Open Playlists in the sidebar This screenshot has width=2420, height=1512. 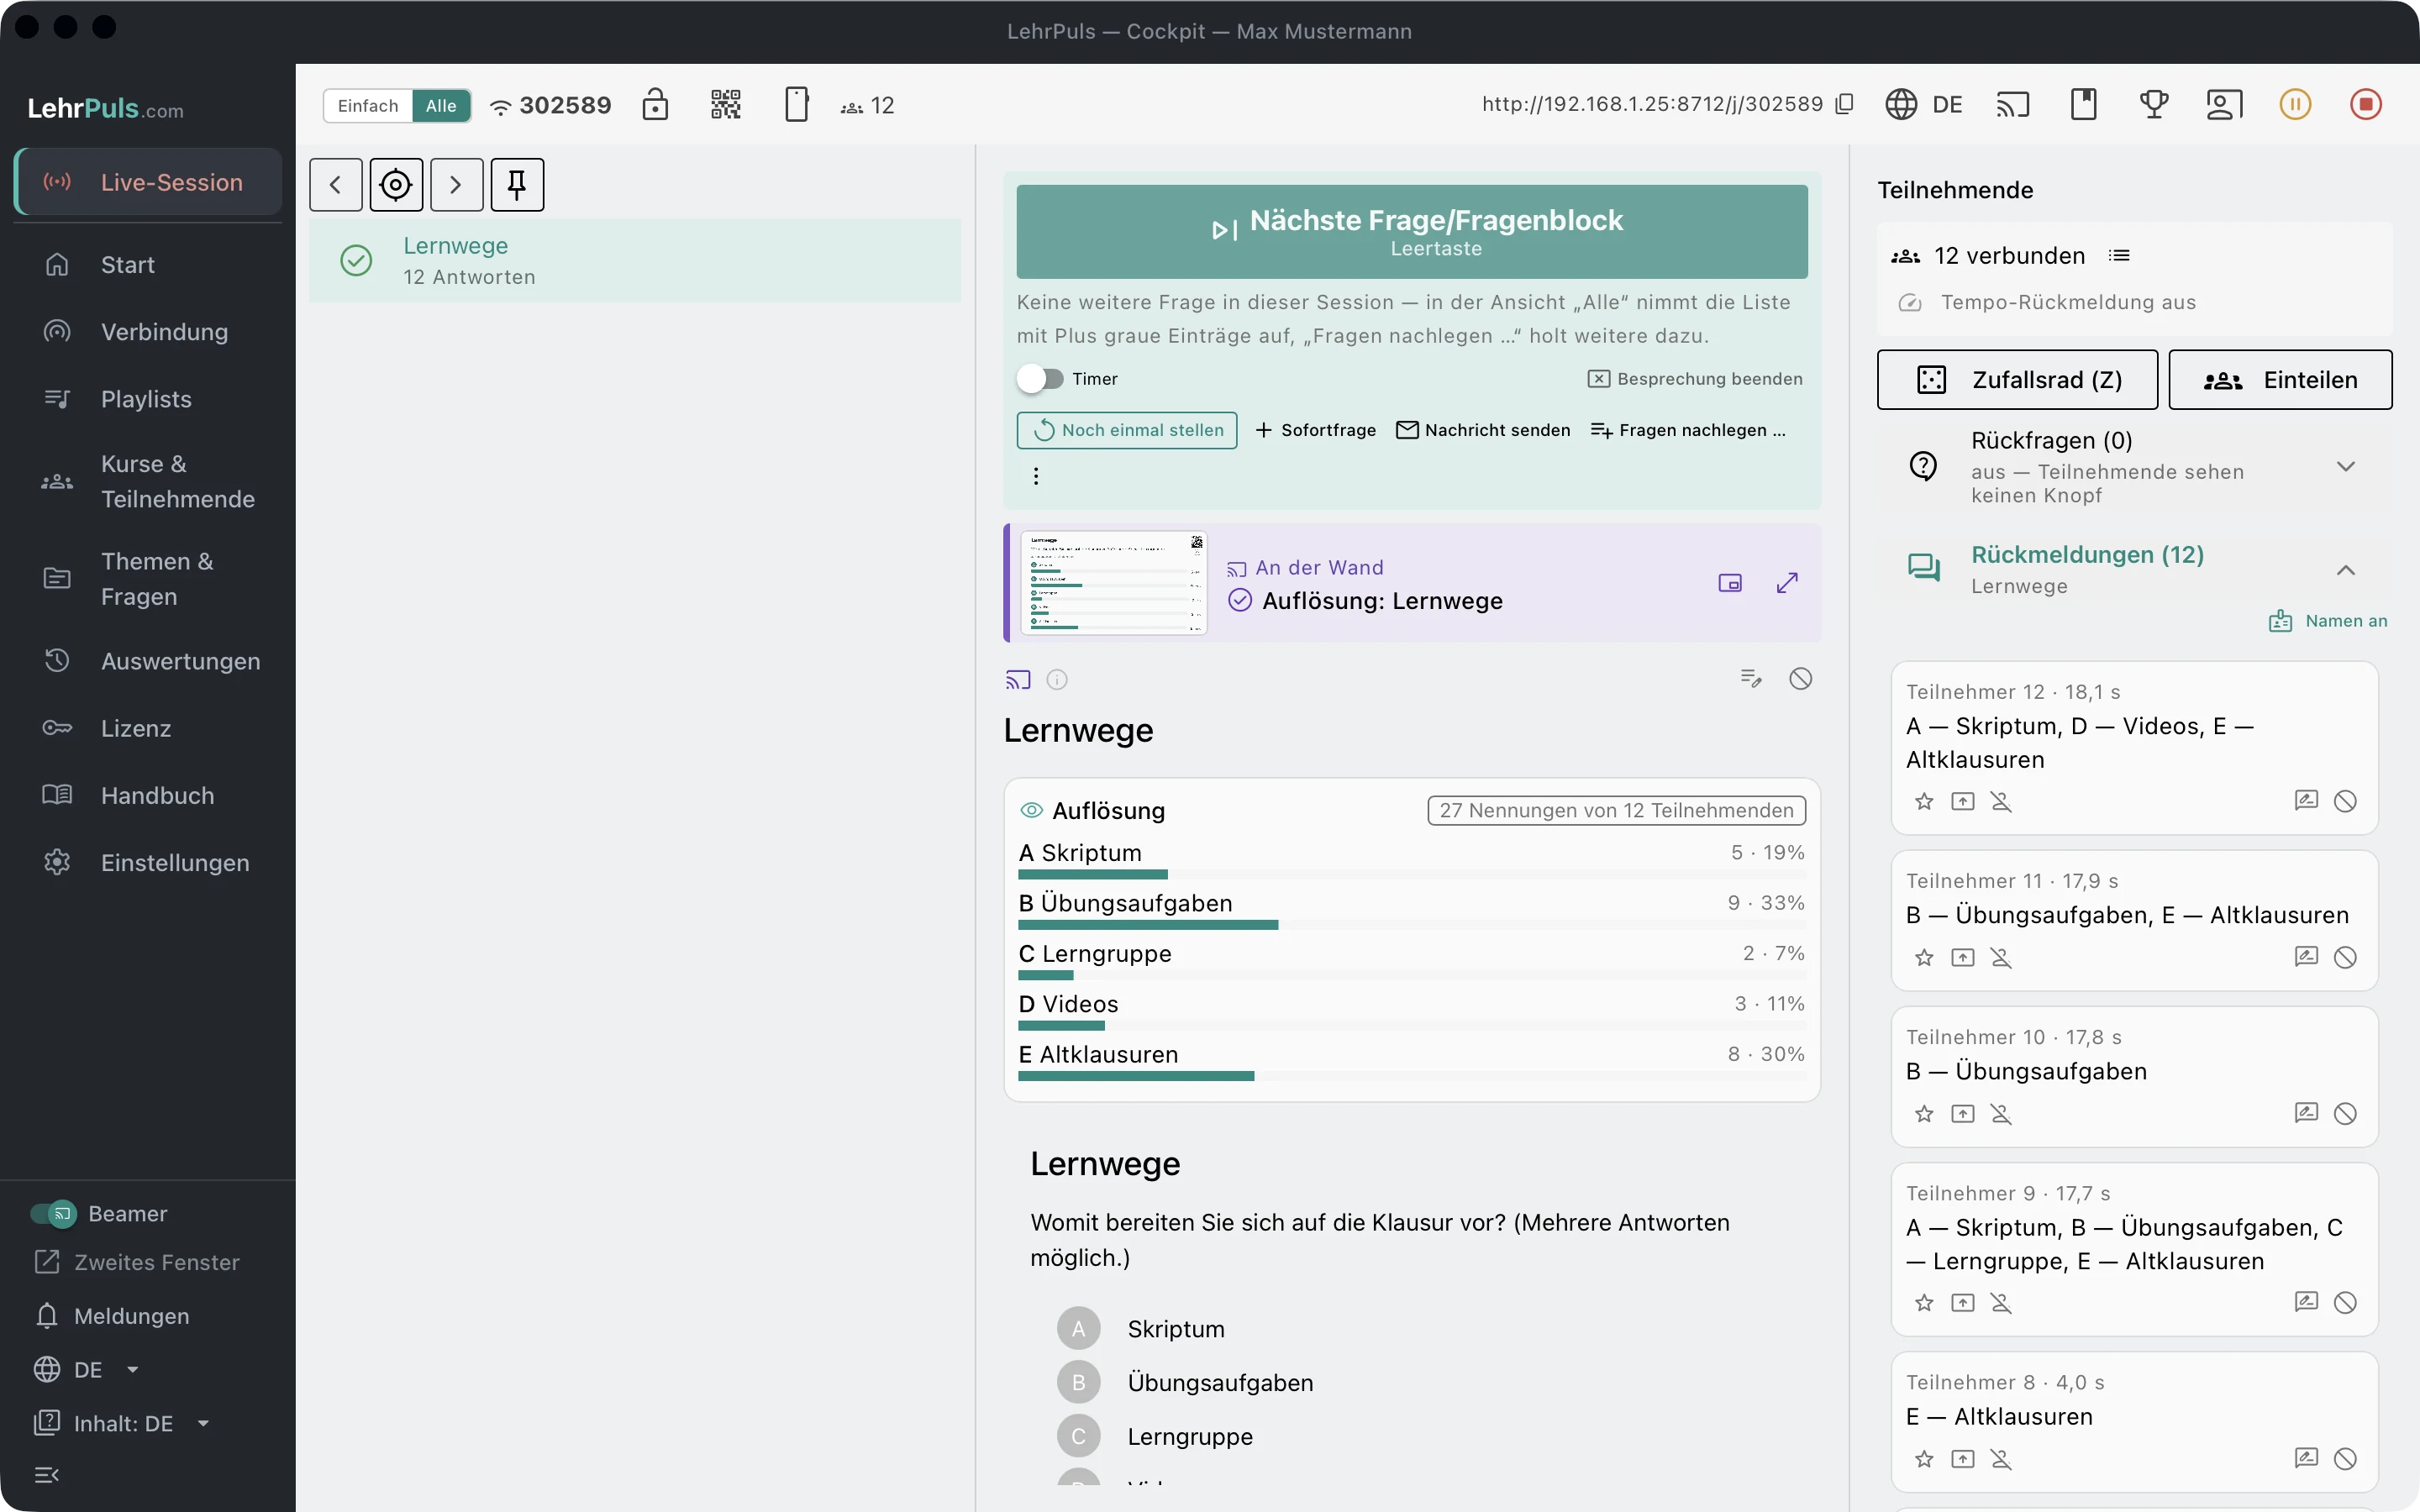(x=148, y=399)
